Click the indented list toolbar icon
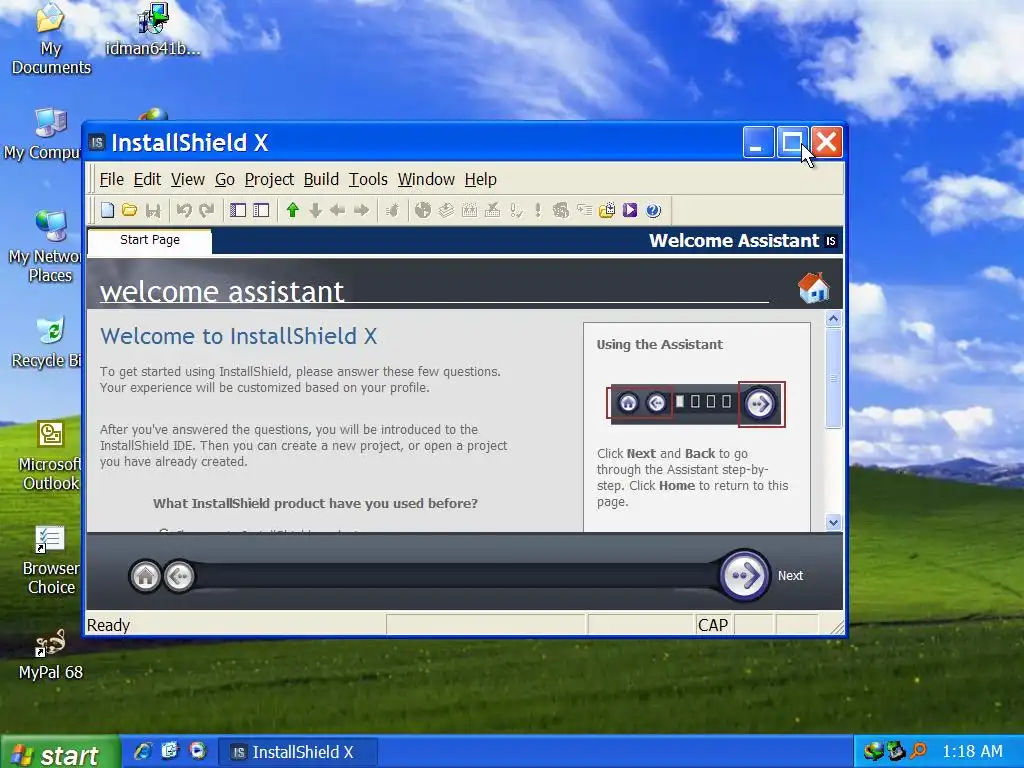 pyautogui.click(x=584, y=210)
